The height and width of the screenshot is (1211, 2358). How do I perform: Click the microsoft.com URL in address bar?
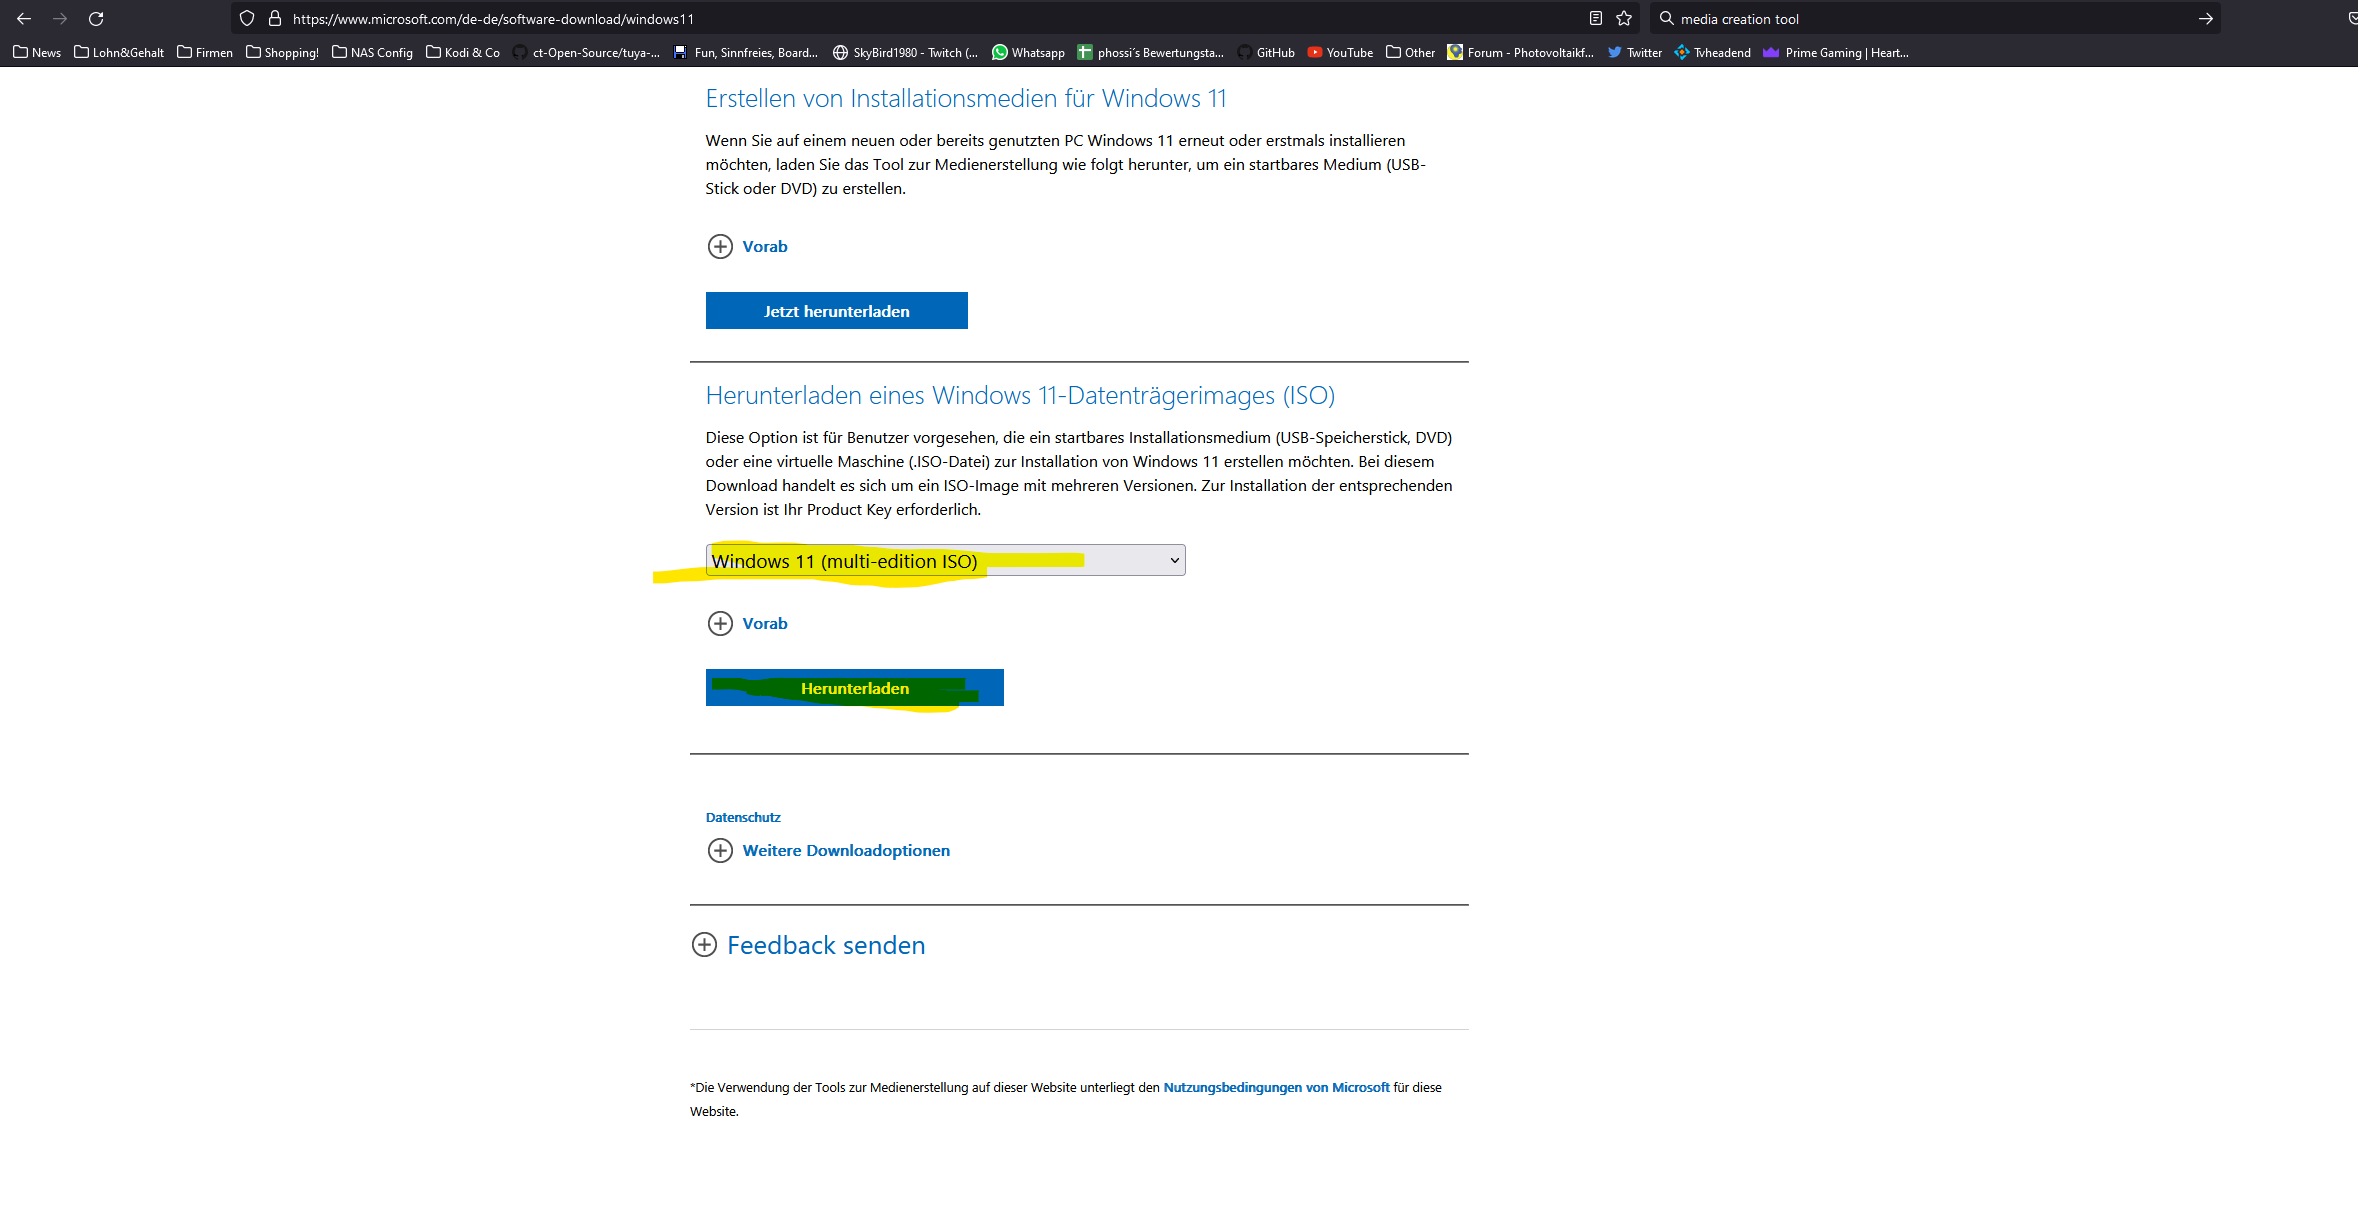493,19
